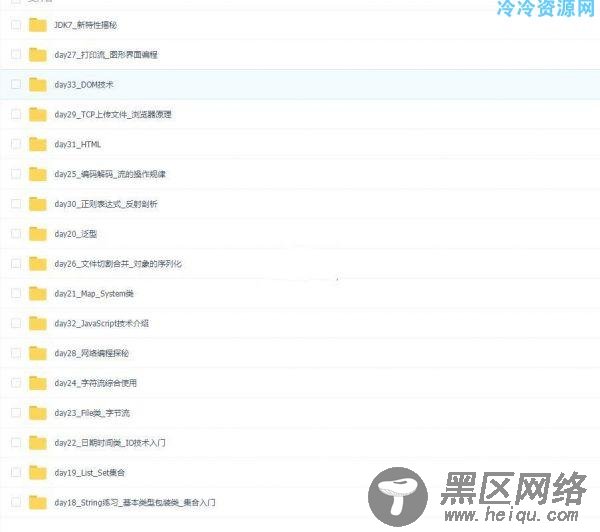Screen dimensions: 600x532
Task: Click name day22_日期时间类_IO技术入门
Action: coord(110,443)
